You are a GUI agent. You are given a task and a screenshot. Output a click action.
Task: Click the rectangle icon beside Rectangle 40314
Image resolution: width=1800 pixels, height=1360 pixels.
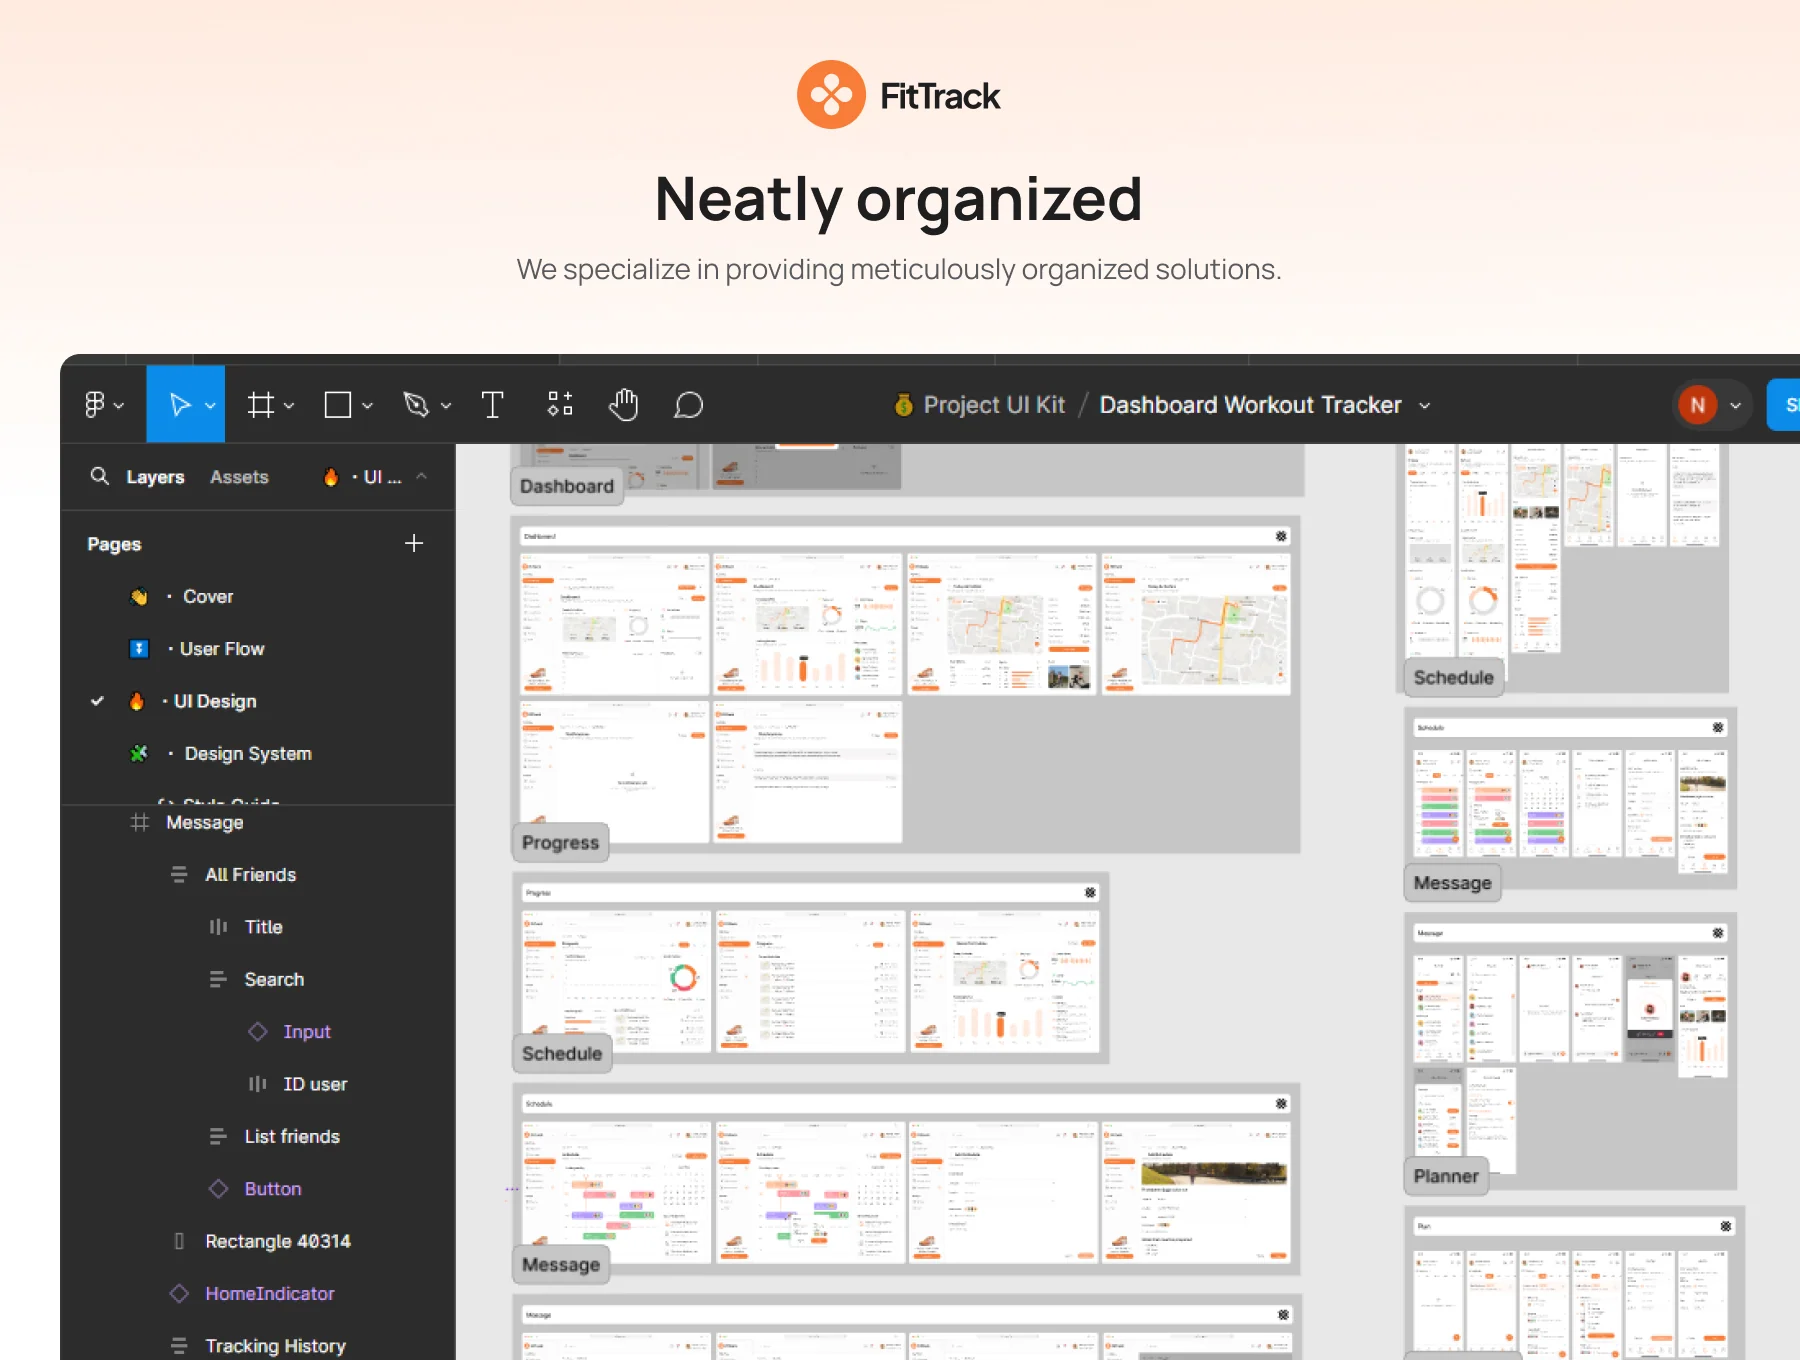[179, 1241]
